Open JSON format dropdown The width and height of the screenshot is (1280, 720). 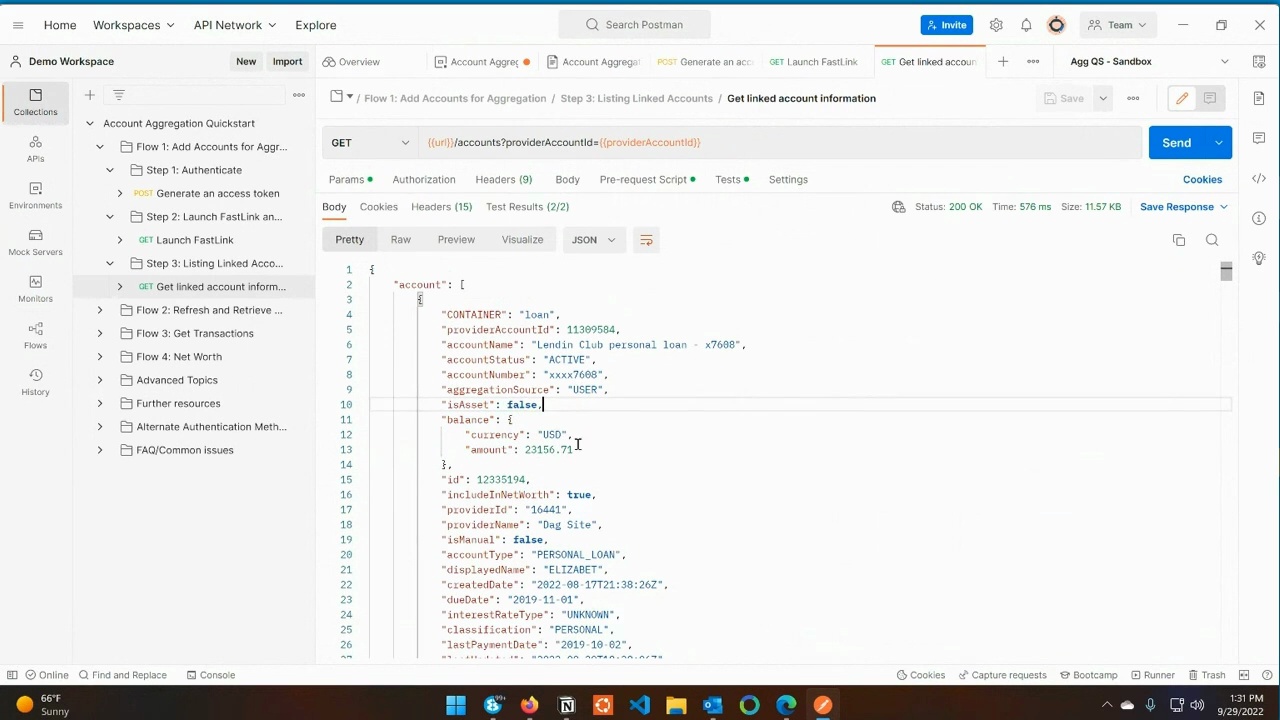tap(594, 240)
